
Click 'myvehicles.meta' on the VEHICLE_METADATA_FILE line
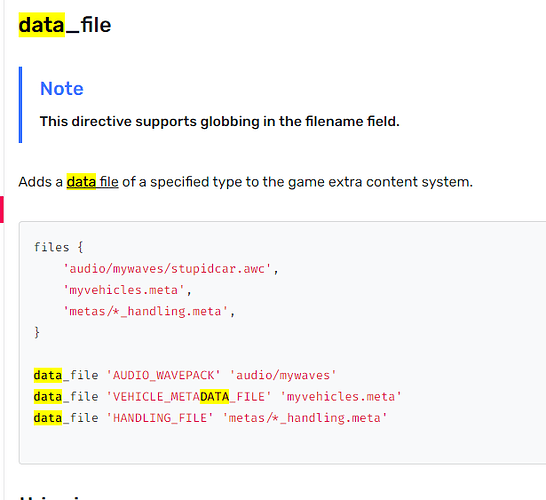click(341, 397)
